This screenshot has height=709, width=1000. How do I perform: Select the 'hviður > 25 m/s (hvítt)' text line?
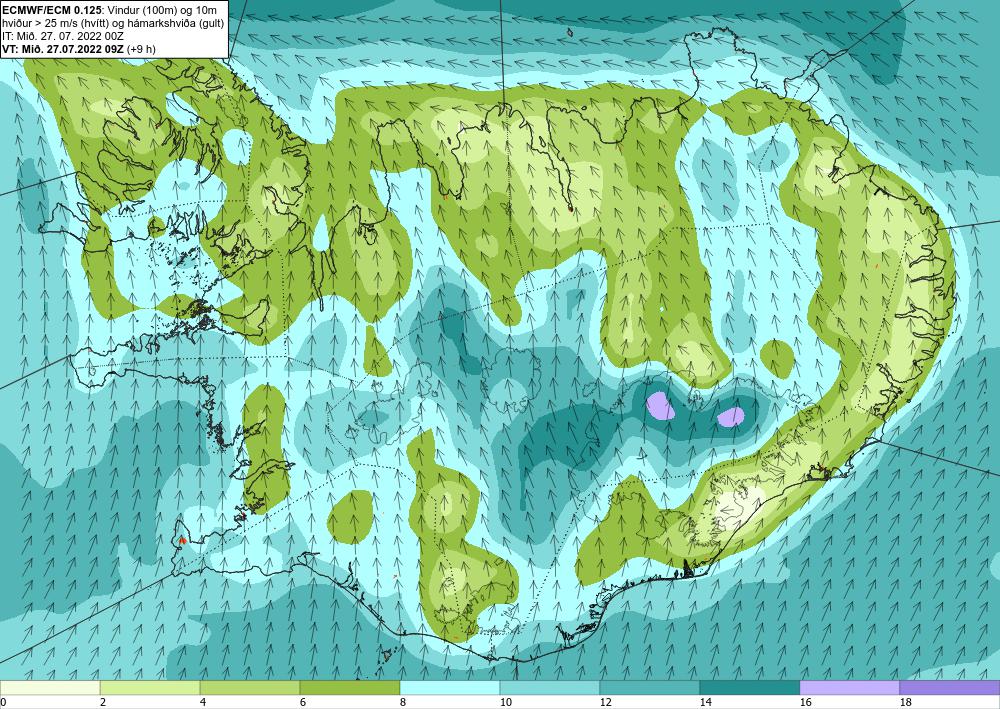(112, 24)
